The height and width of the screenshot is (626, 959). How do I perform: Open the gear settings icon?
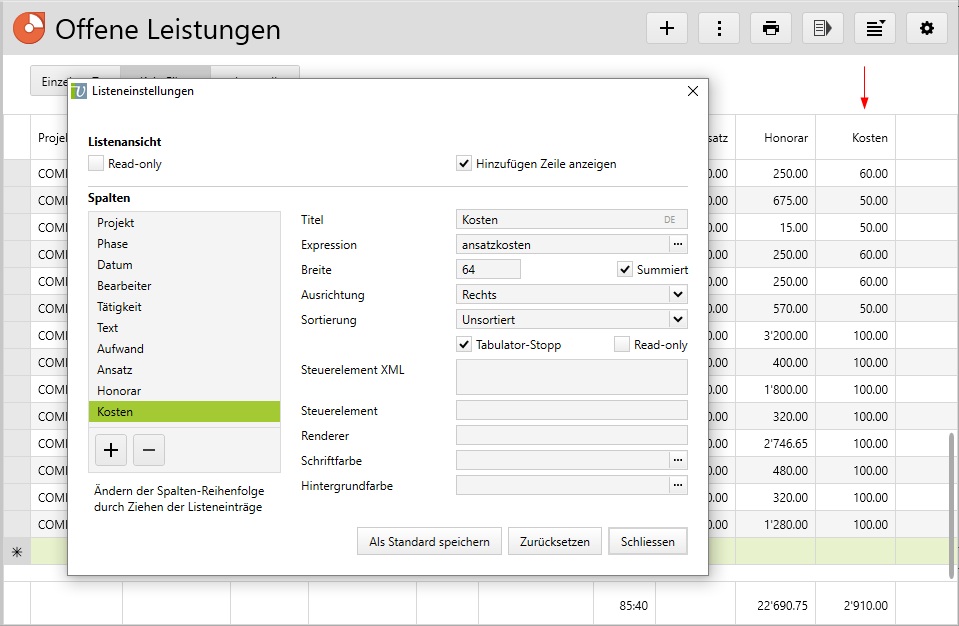click(x=927, y=28)
